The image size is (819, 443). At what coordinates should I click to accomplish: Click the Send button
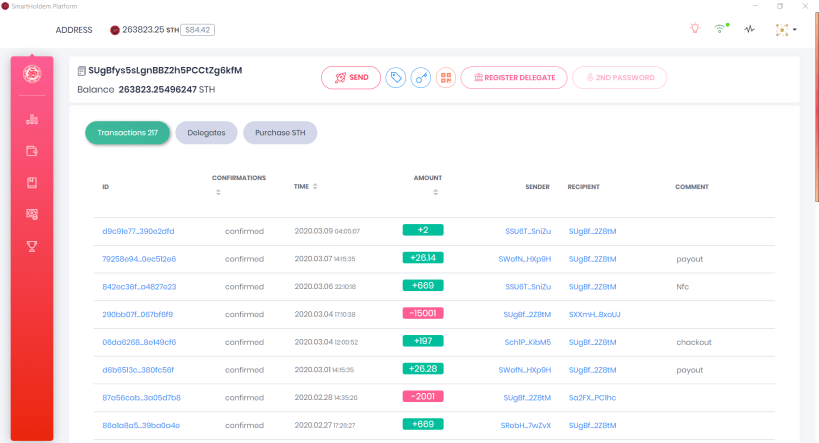click(x=351, y=78)
